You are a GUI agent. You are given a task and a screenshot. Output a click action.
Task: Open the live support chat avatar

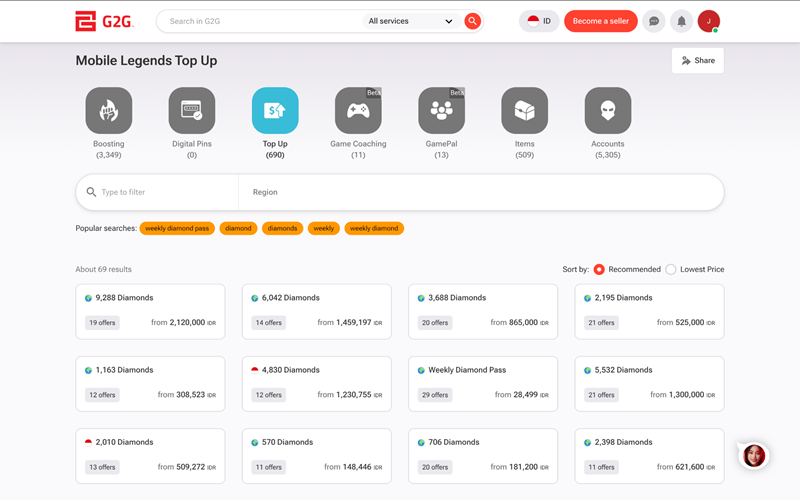(x=754, y=456)
